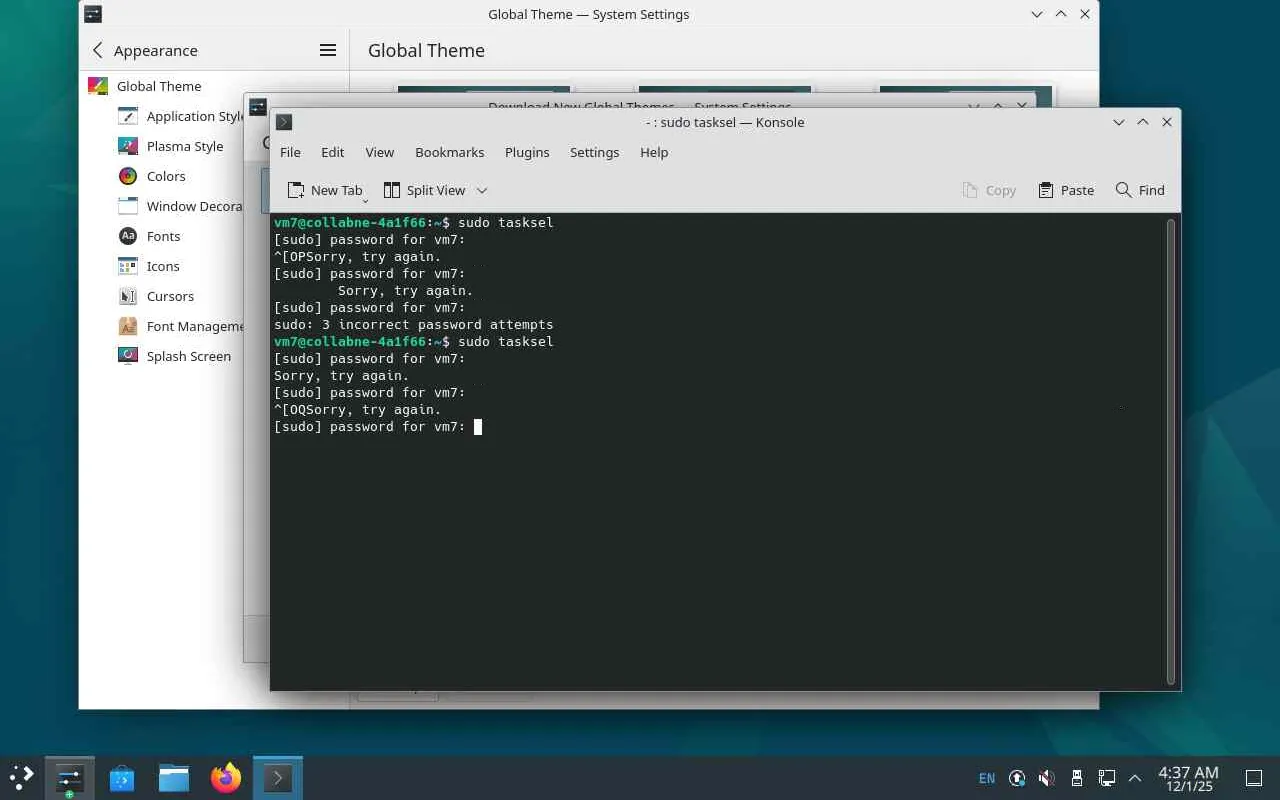Click the Konsole vertical scrollbar
Screen dimensions: 1280x800
click(x=1171, y=450)
